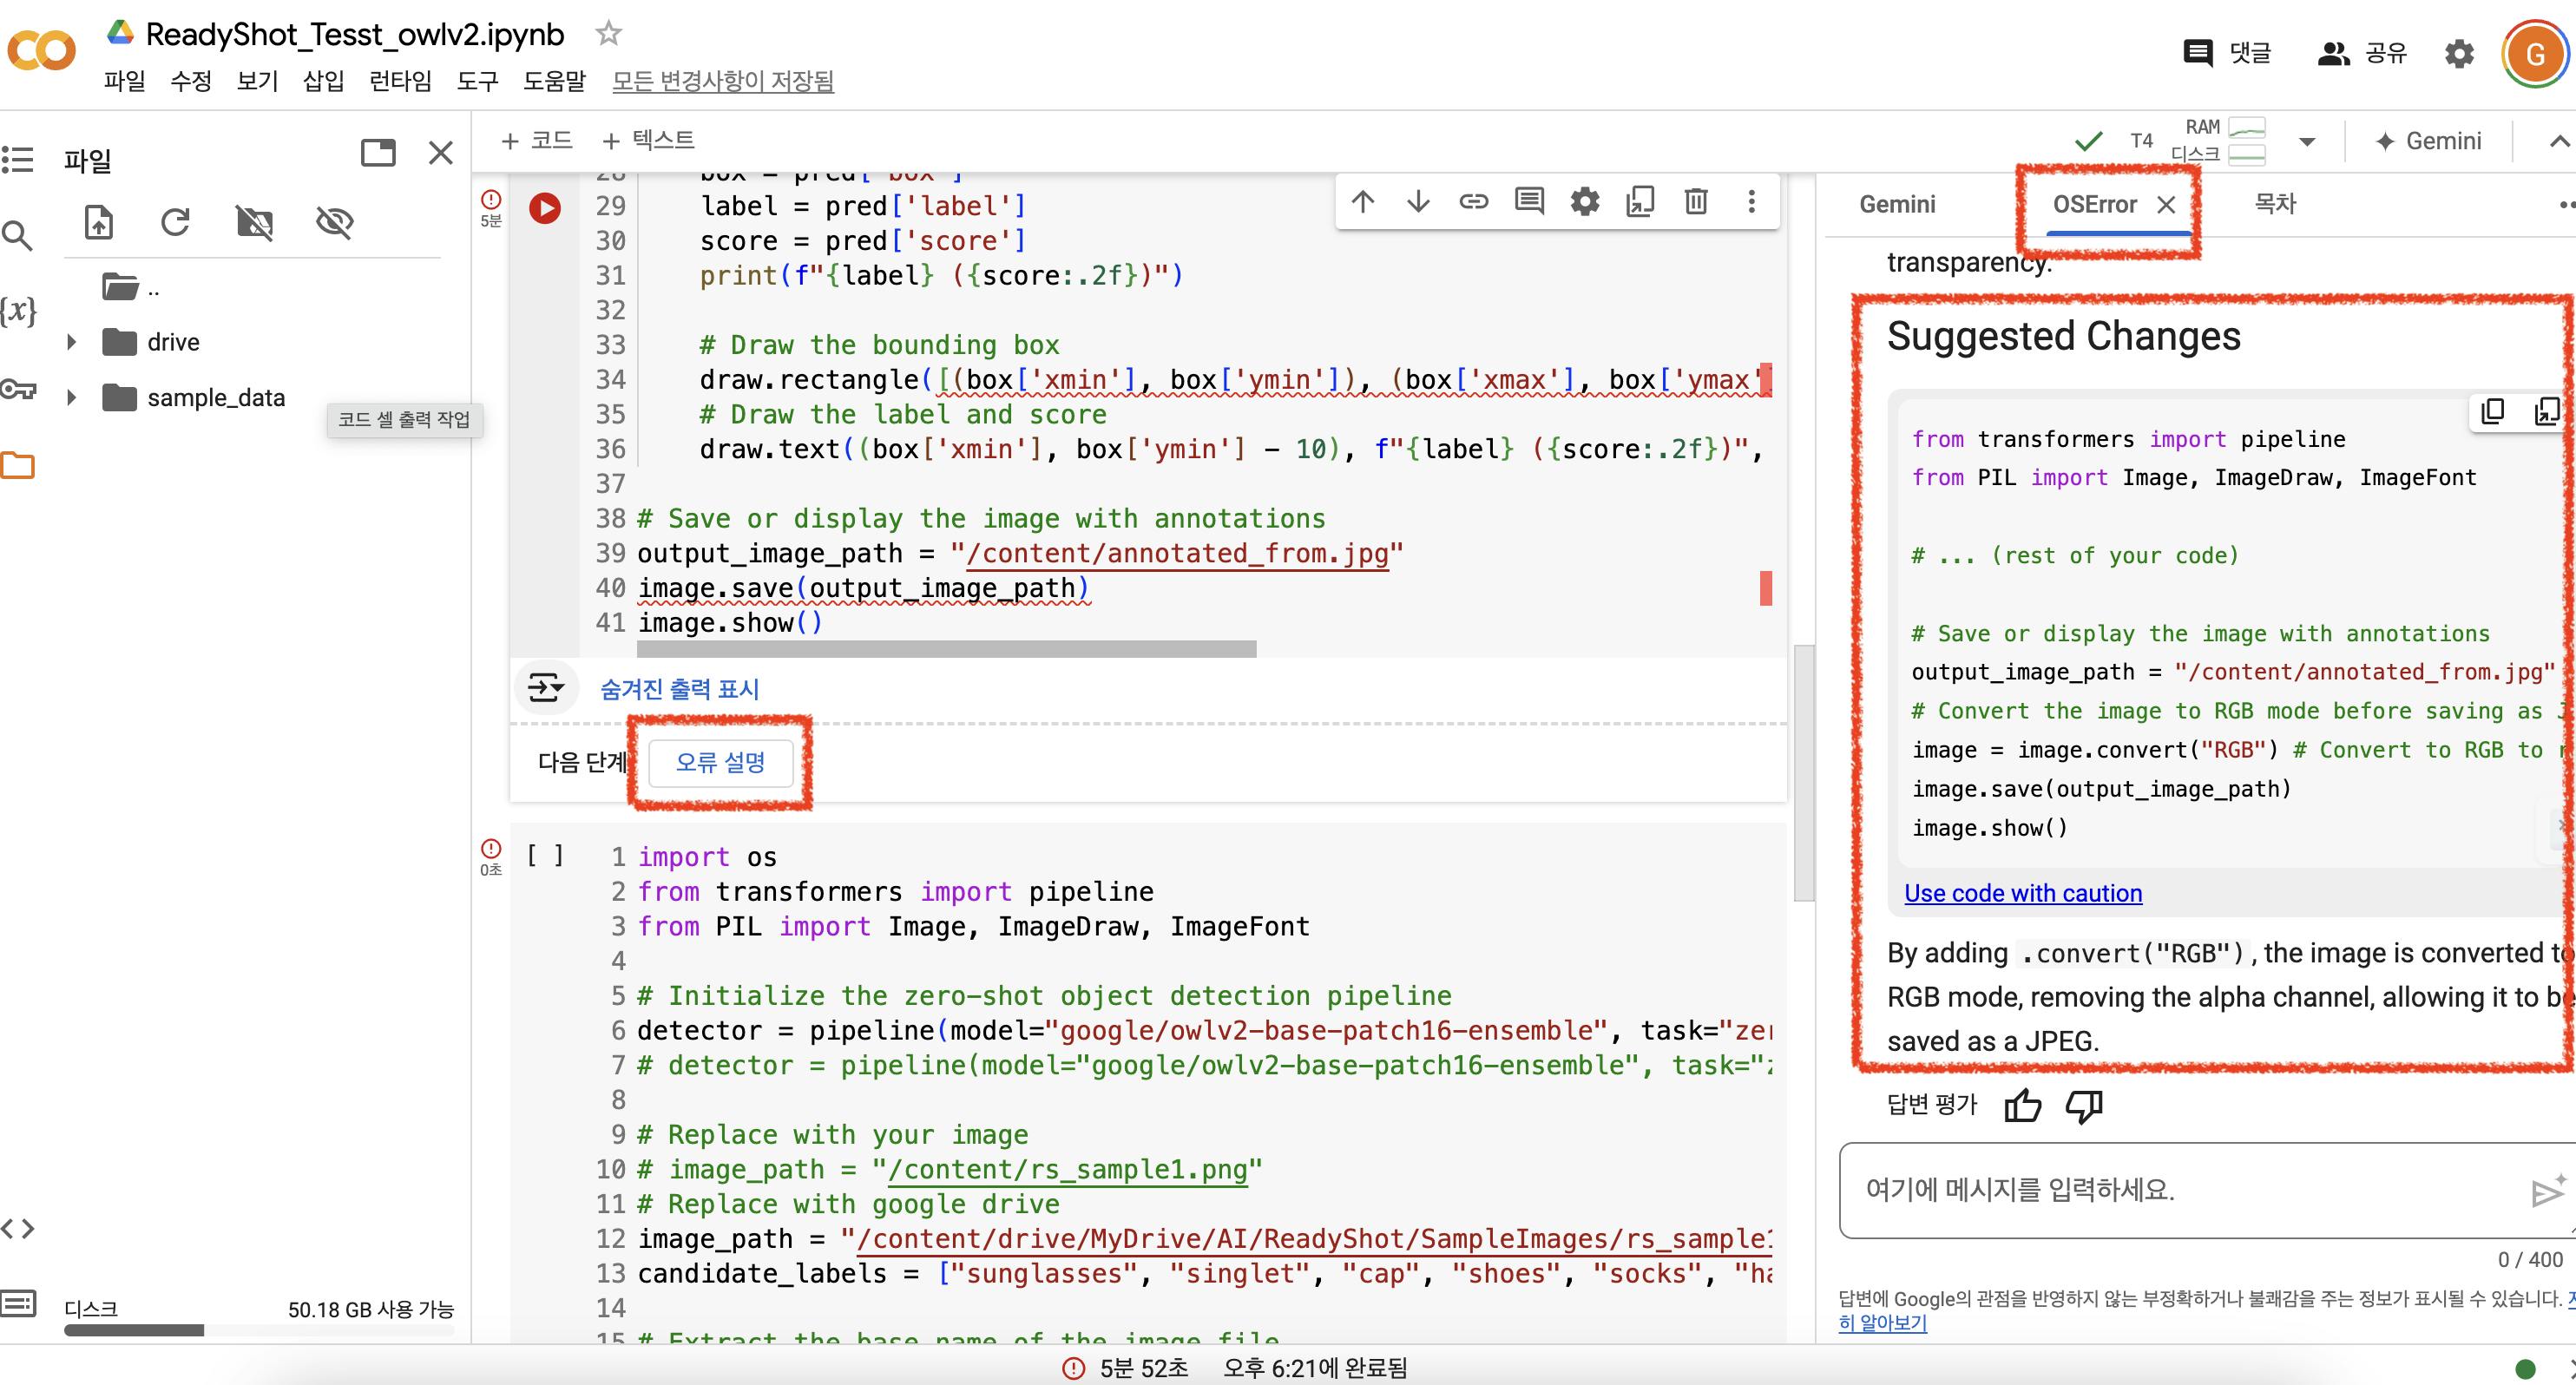The width and height of the screenshot is (2576, 1385).
Task: Click the 오류 설명 button
Action: (x=720, y=763)
